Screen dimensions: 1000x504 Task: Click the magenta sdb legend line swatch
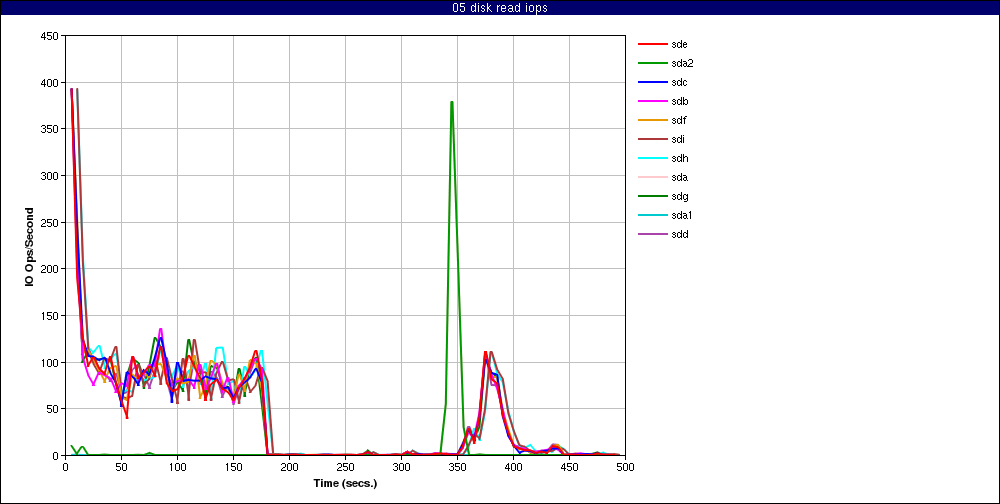point(652,101)
